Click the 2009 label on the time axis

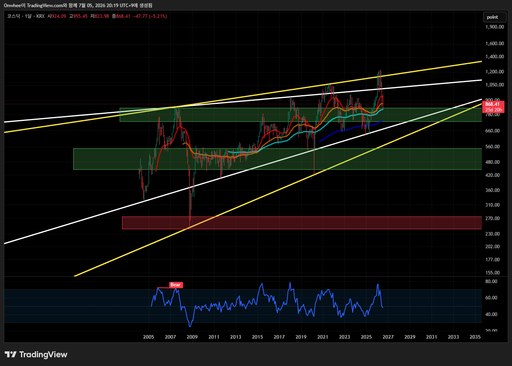tap(192, 337)
